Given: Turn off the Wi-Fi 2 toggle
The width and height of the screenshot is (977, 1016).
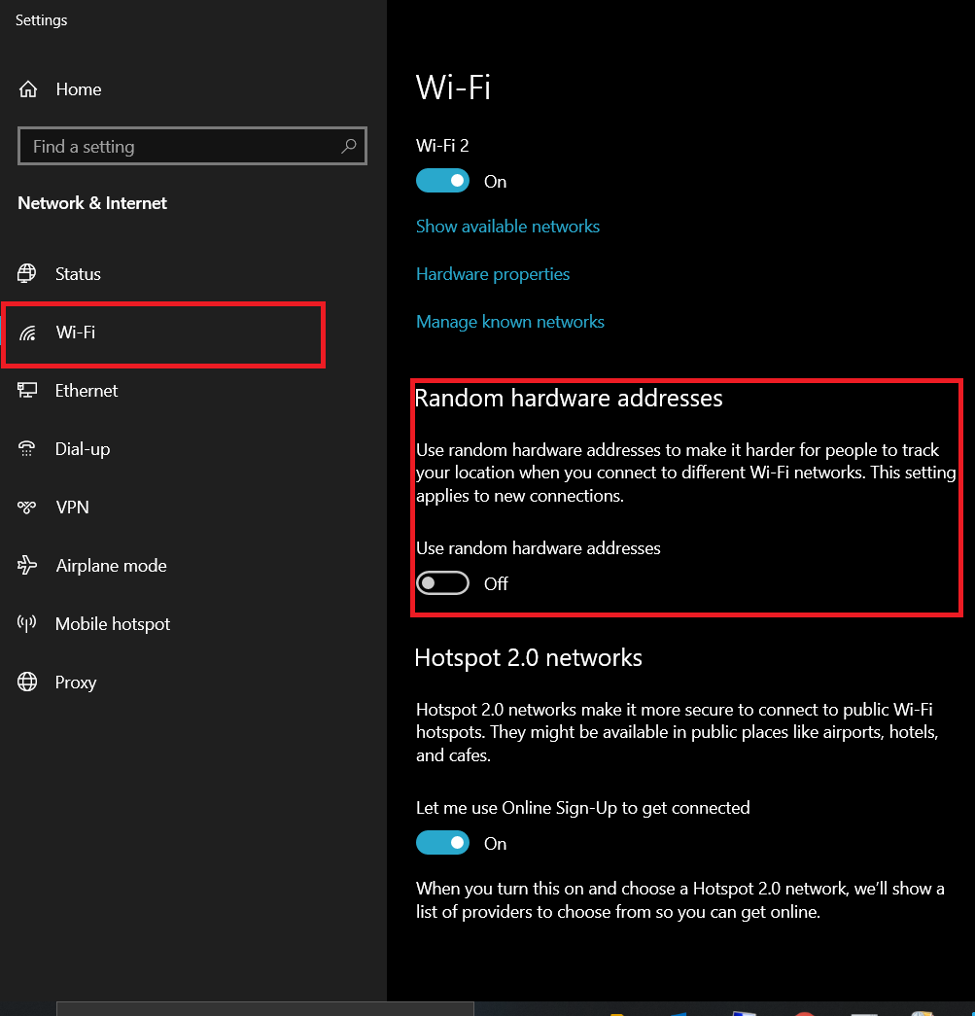Looking at the screenshot, I should [x=442, y=181].
